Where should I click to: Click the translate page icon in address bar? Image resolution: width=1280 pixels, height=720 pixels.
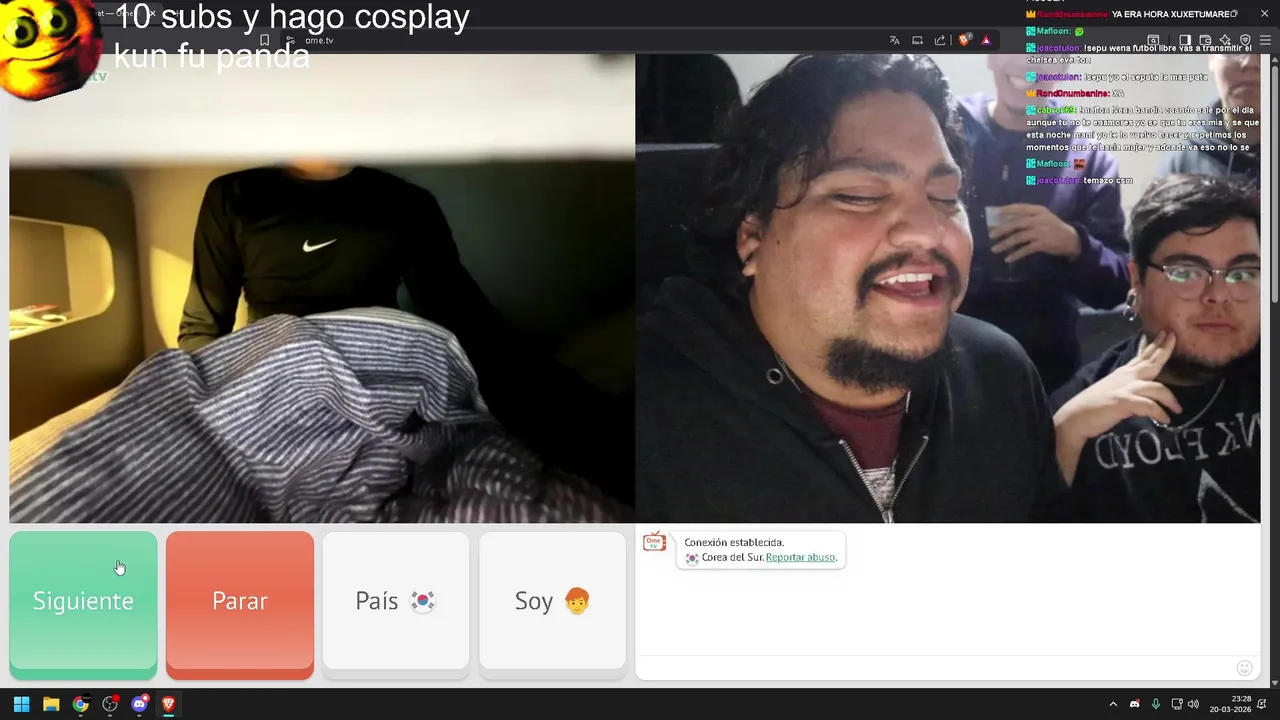pos(895,40)
